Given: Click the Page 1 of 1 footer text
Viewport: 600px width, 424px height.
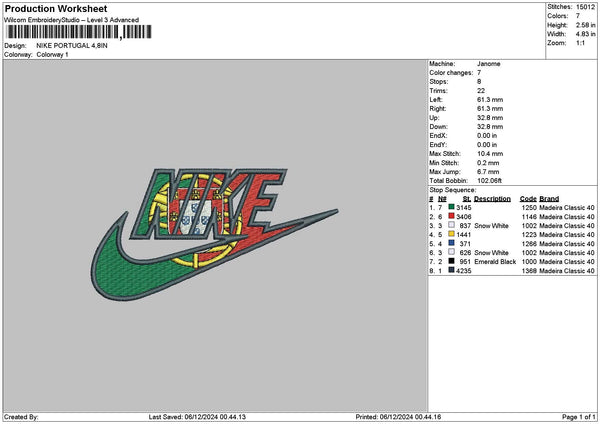Looking at the screenshot, I should [x=579, y=417].
